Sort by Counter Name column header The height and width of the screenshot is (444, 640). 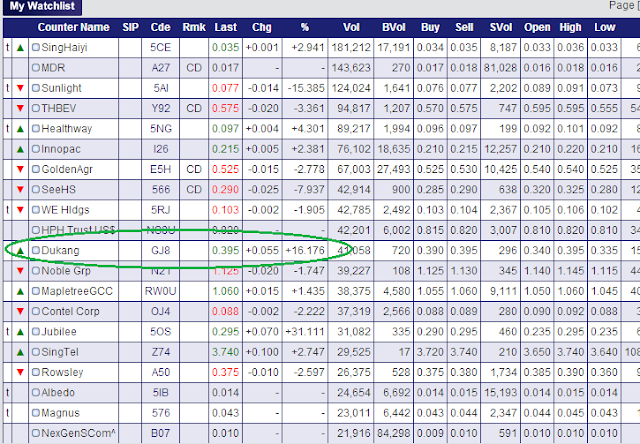73,27
